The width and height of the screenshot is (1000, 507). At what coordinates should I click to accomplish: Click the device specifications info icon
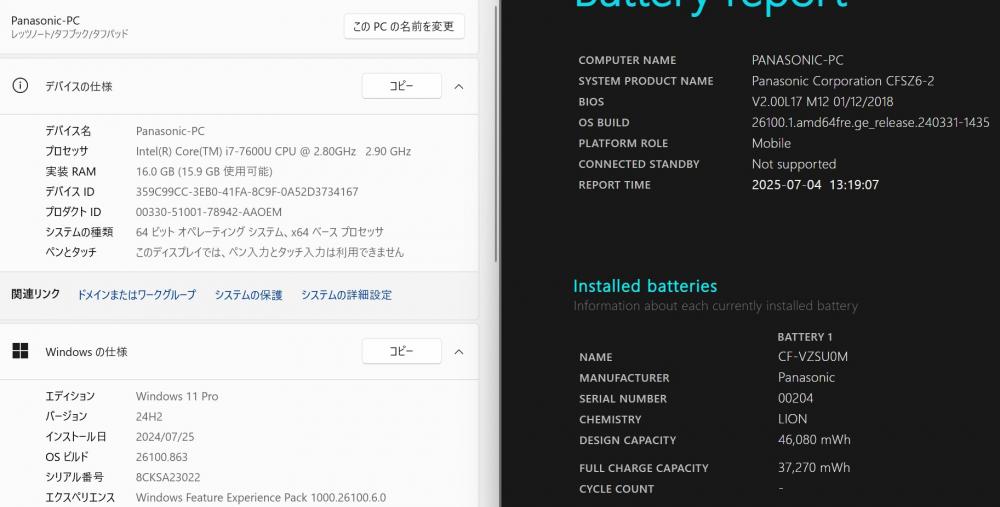tap(20, 85)
